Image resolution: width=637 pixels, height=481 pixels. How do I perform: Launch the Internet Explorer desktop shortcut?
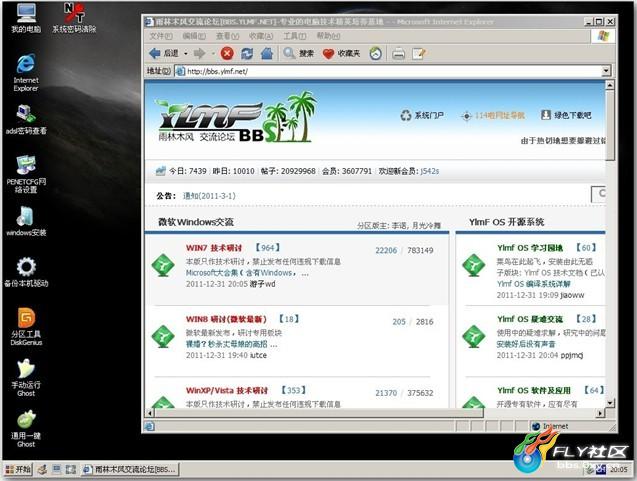pyautogui.click(x=26, y=73)
